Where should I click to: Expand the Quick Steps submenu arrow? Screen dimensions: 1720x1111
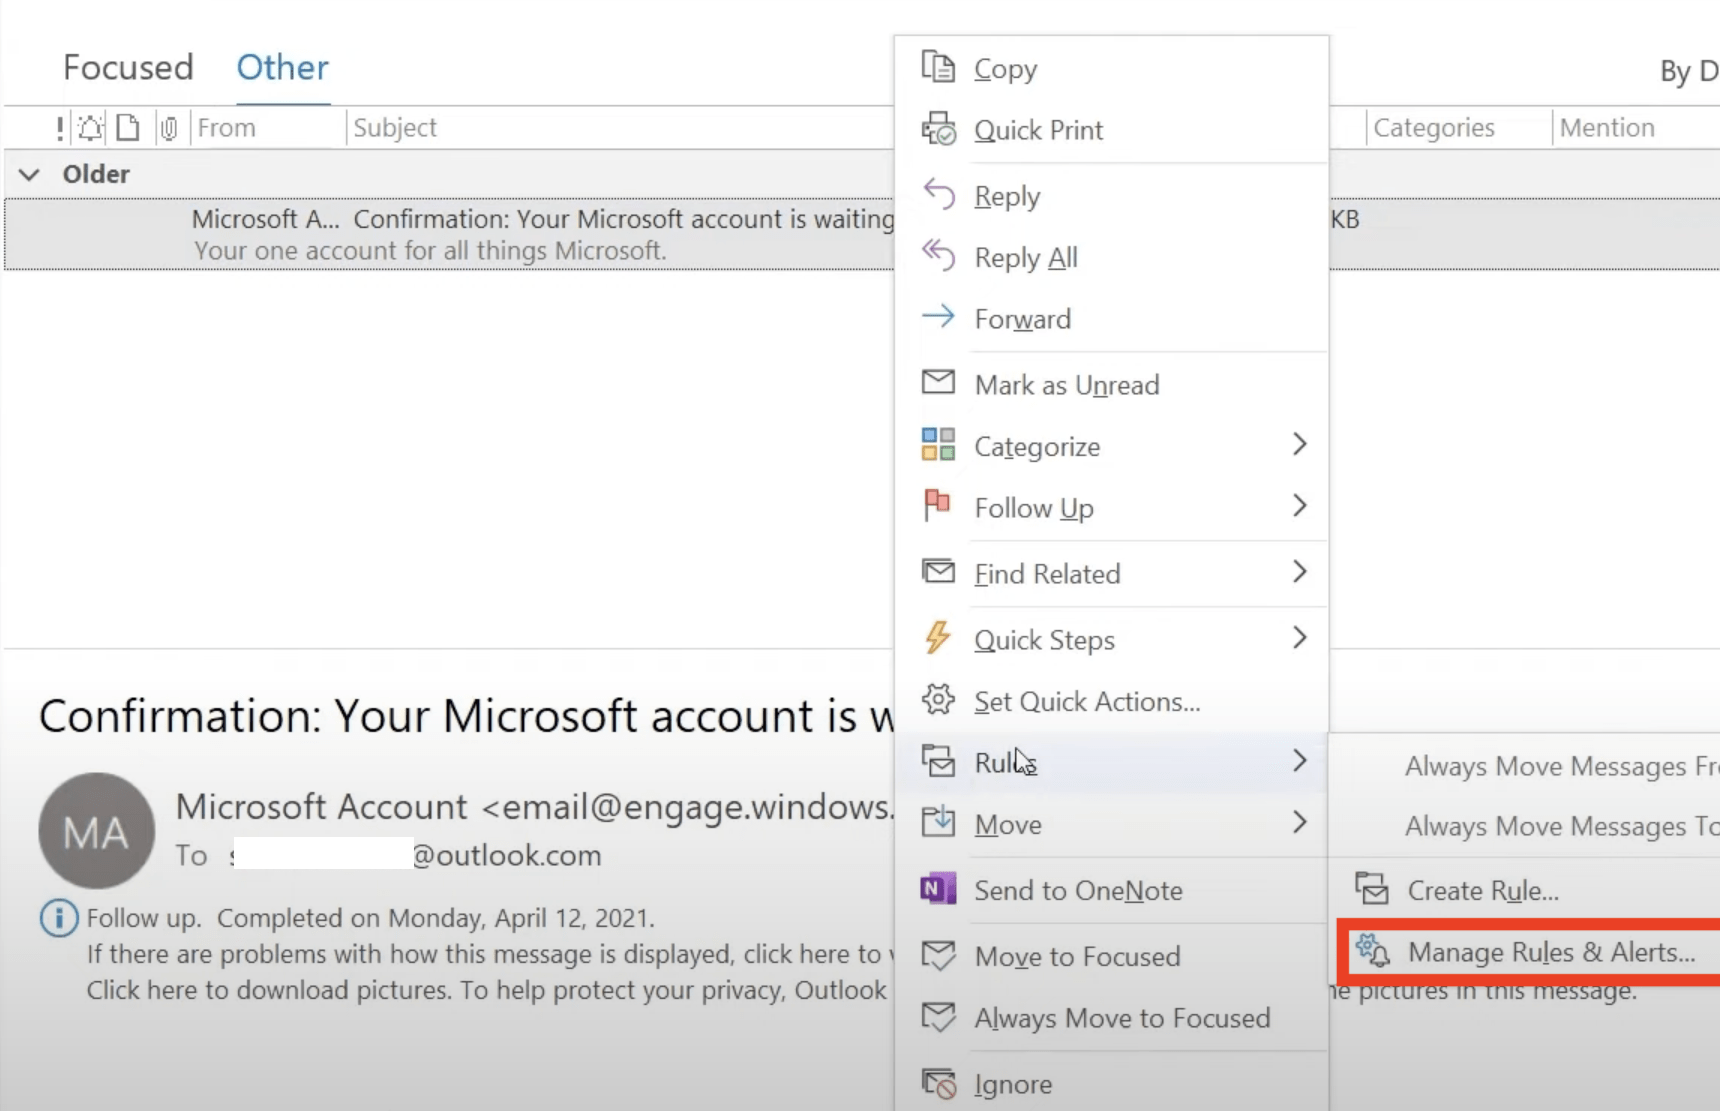tap(1299, 638)
